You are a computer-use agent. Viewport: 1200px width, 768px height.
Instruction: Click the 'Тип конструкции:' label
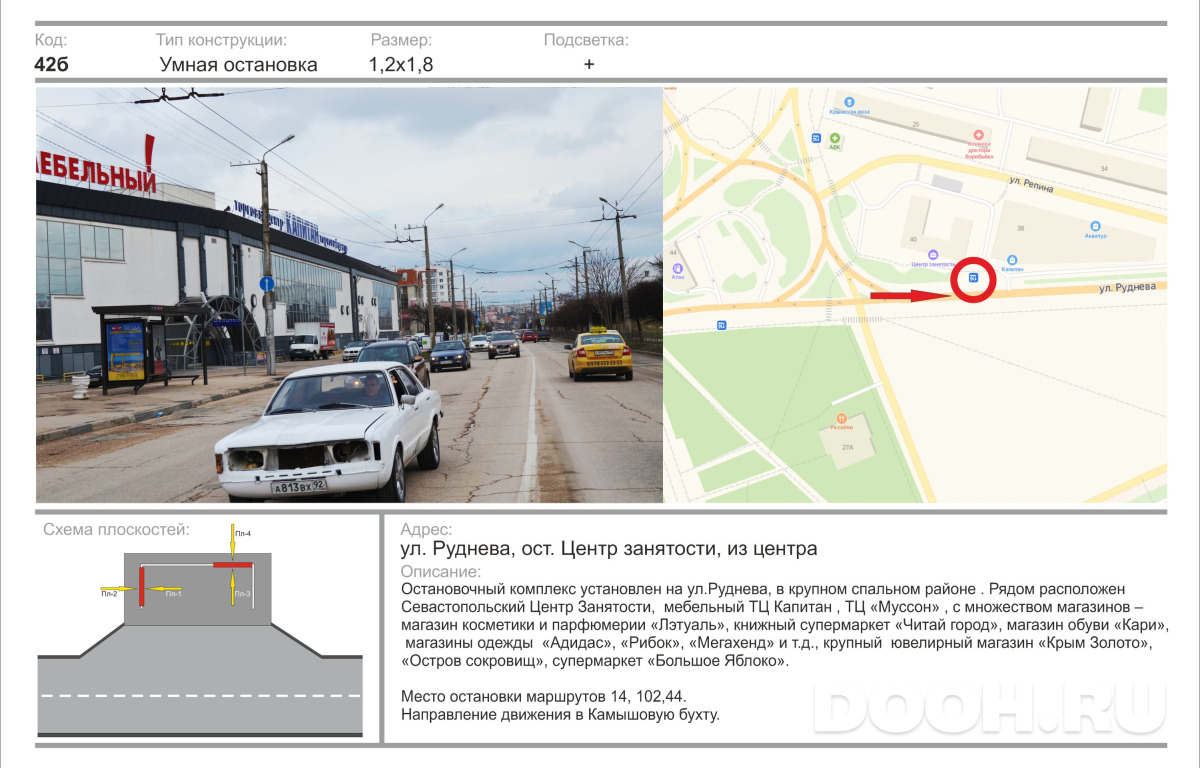pyautogui.click(x=221, y=41)
